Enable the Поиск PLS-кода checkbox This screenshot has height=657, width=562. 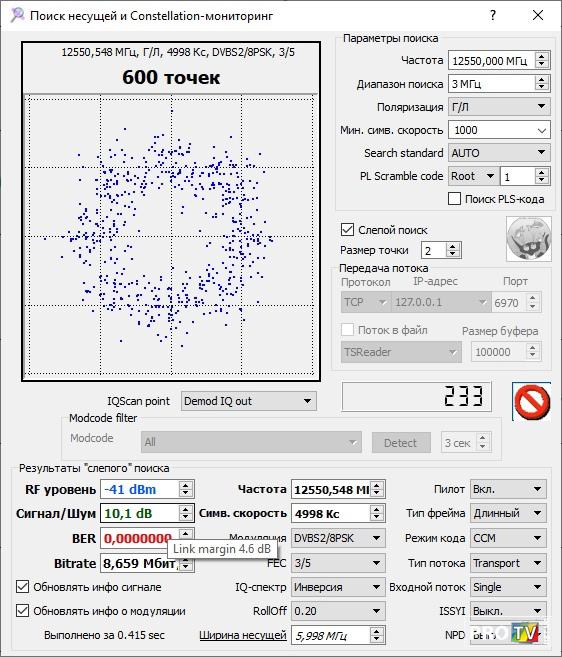click(454, 199)
